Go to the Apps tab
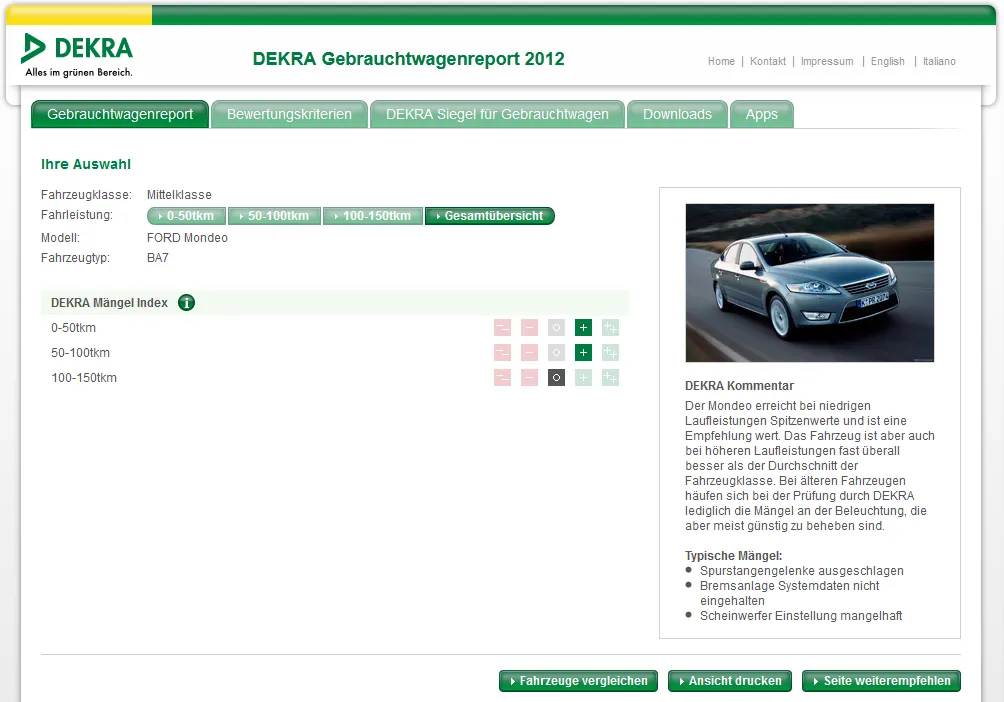Screen dimensions: 1004x702 pos(761,114)
